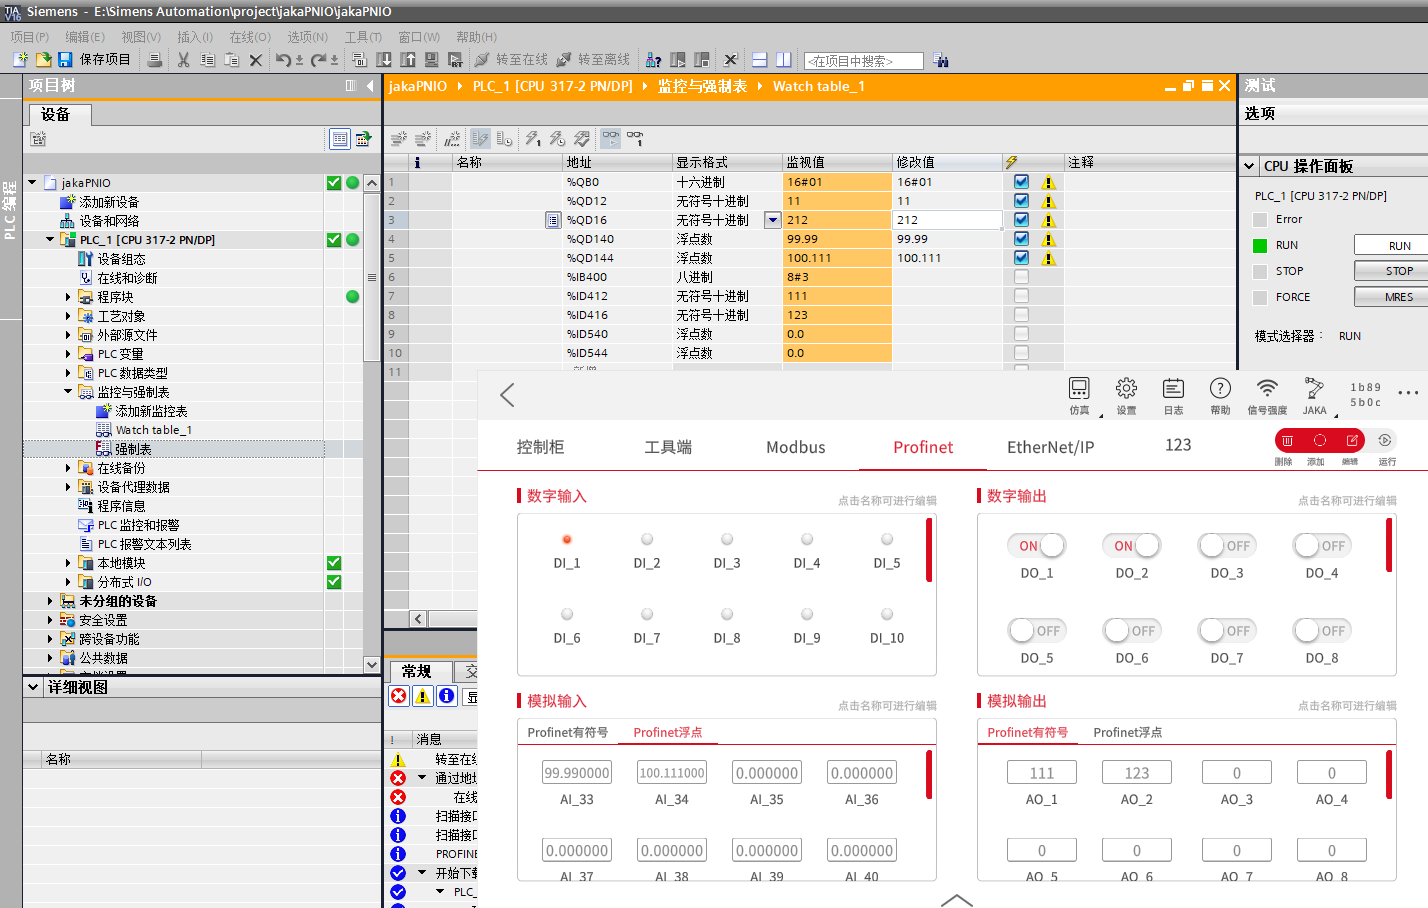Viewport: 1428px width, 908px height.
Task: Click the delete X icon in toolbar
Action: coord(255,60)
